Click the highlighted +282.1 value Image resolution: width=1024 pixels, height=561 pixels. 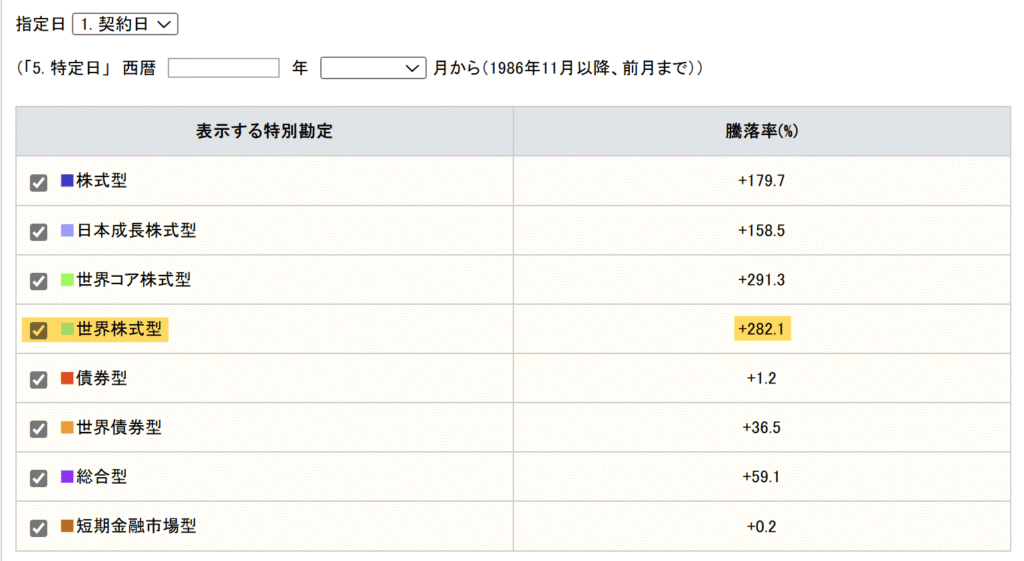tap(761, 329)
